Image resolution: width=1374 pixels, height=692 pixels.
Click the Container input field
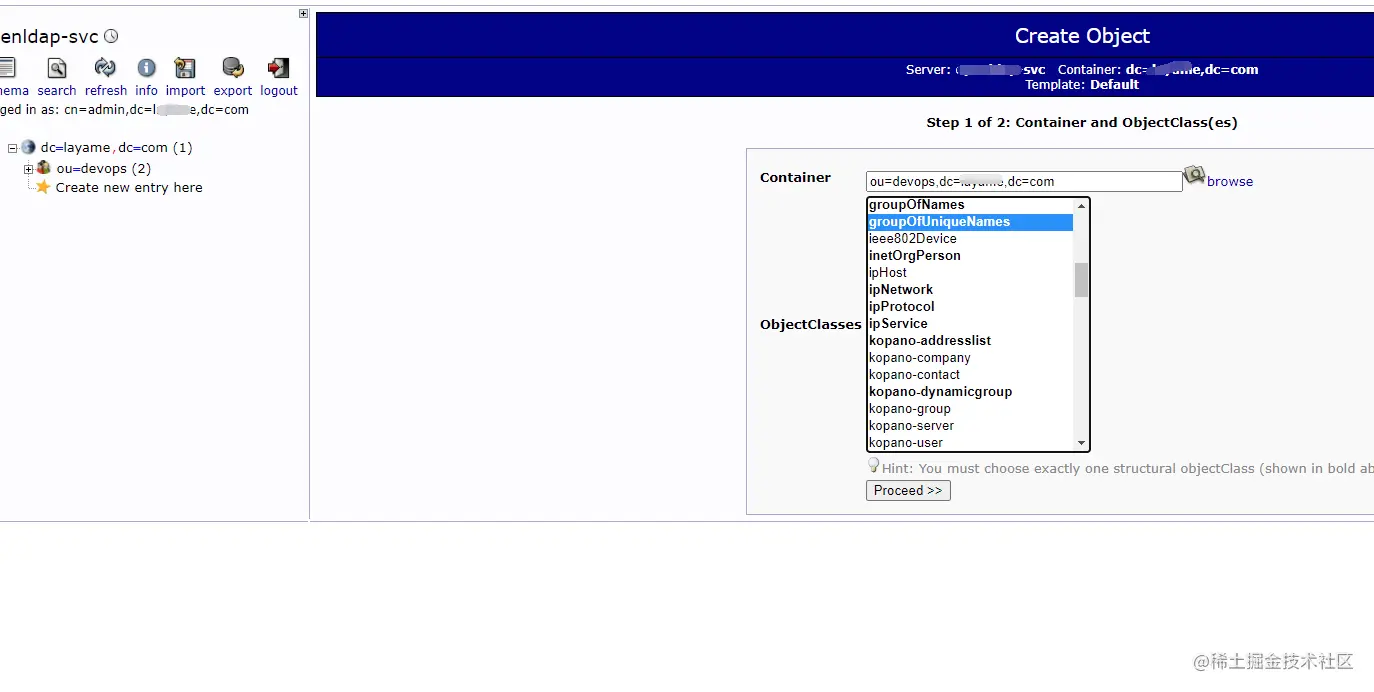(1024, 181)
